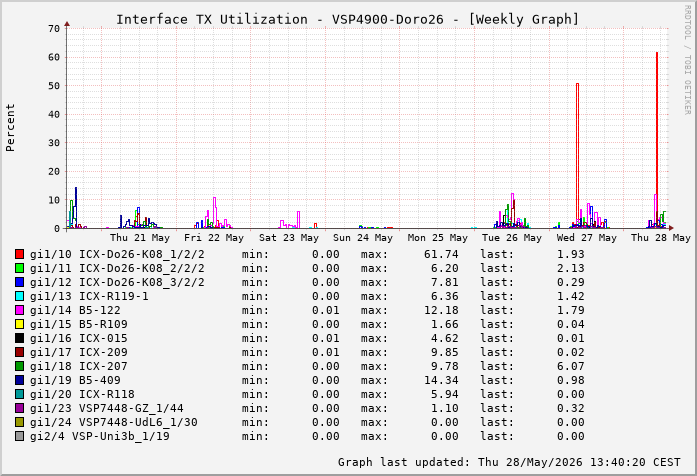Select legend label gi1/18 ICX-207
The image size is (697, 476).
[x=79, y=366]
